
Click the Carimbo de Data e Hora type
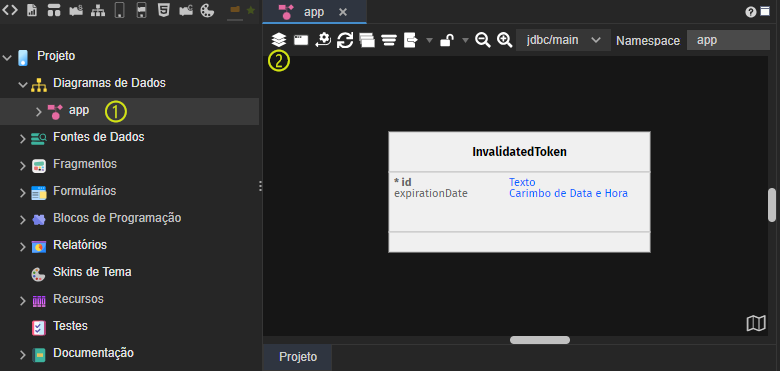click(x=568, y=193)
